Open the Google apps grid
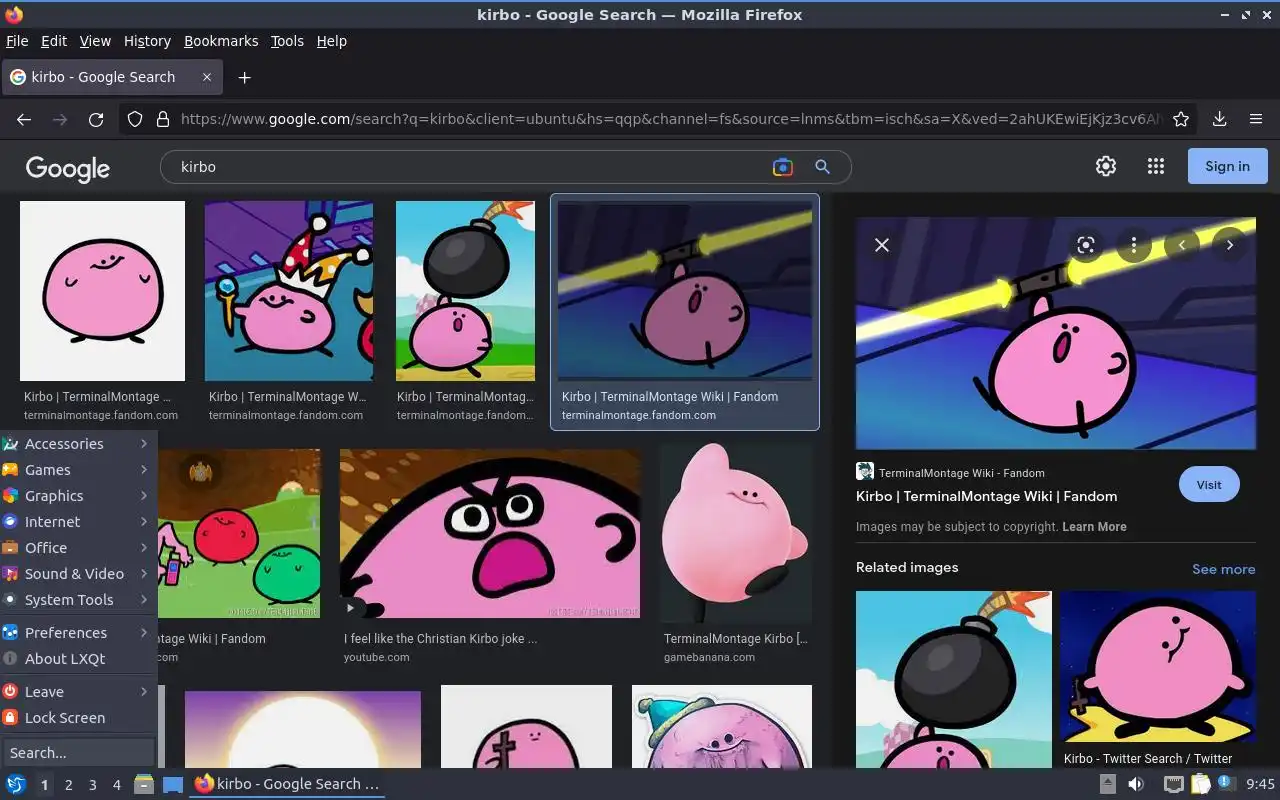 click(1156, 167)
